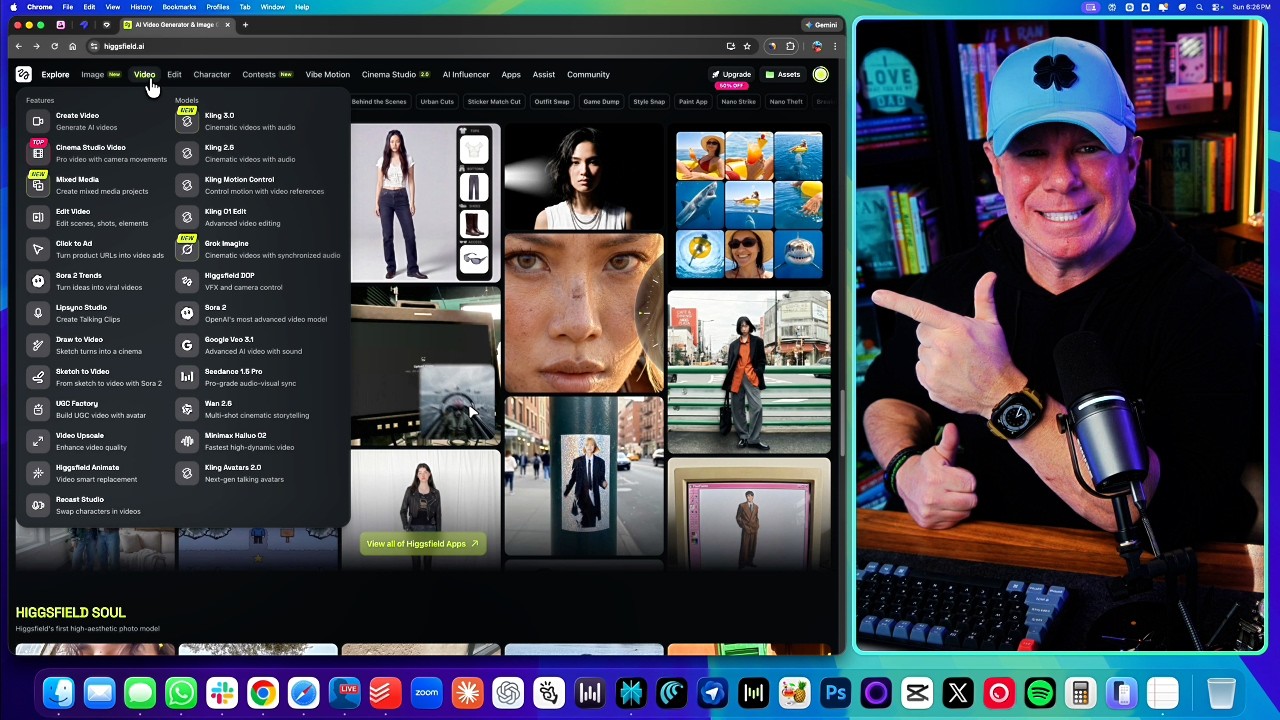Open the History menu in the menu bar

pyautogui.click(x=141, y=7)
